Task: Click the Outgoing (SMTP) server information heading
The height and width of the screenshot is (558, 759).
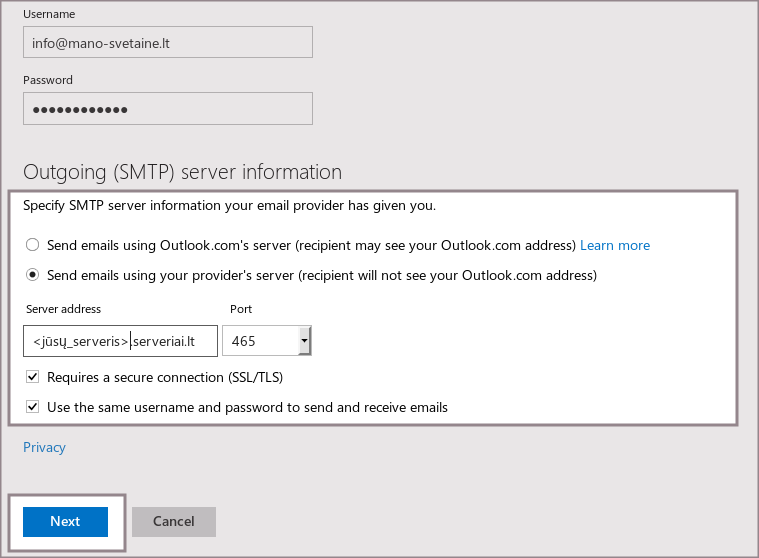Action: (182, 172)
